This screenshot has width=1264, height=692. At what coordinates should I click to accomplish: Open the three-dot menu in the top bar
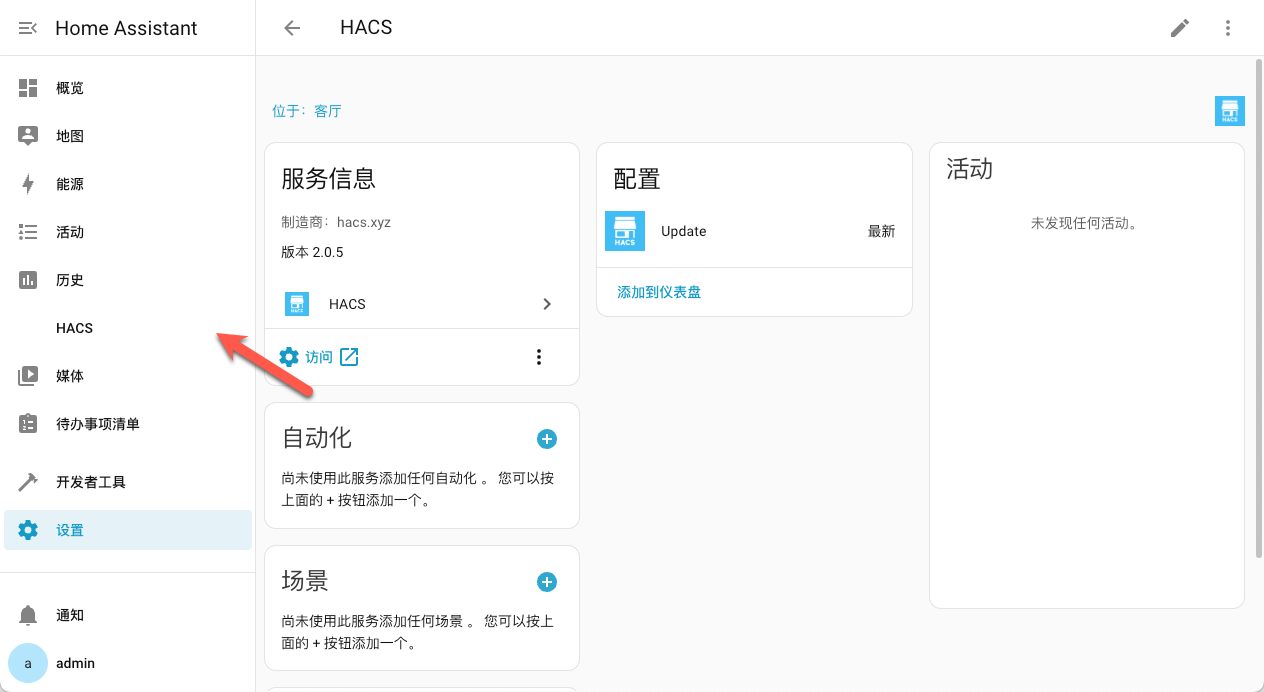(1228, 28)
